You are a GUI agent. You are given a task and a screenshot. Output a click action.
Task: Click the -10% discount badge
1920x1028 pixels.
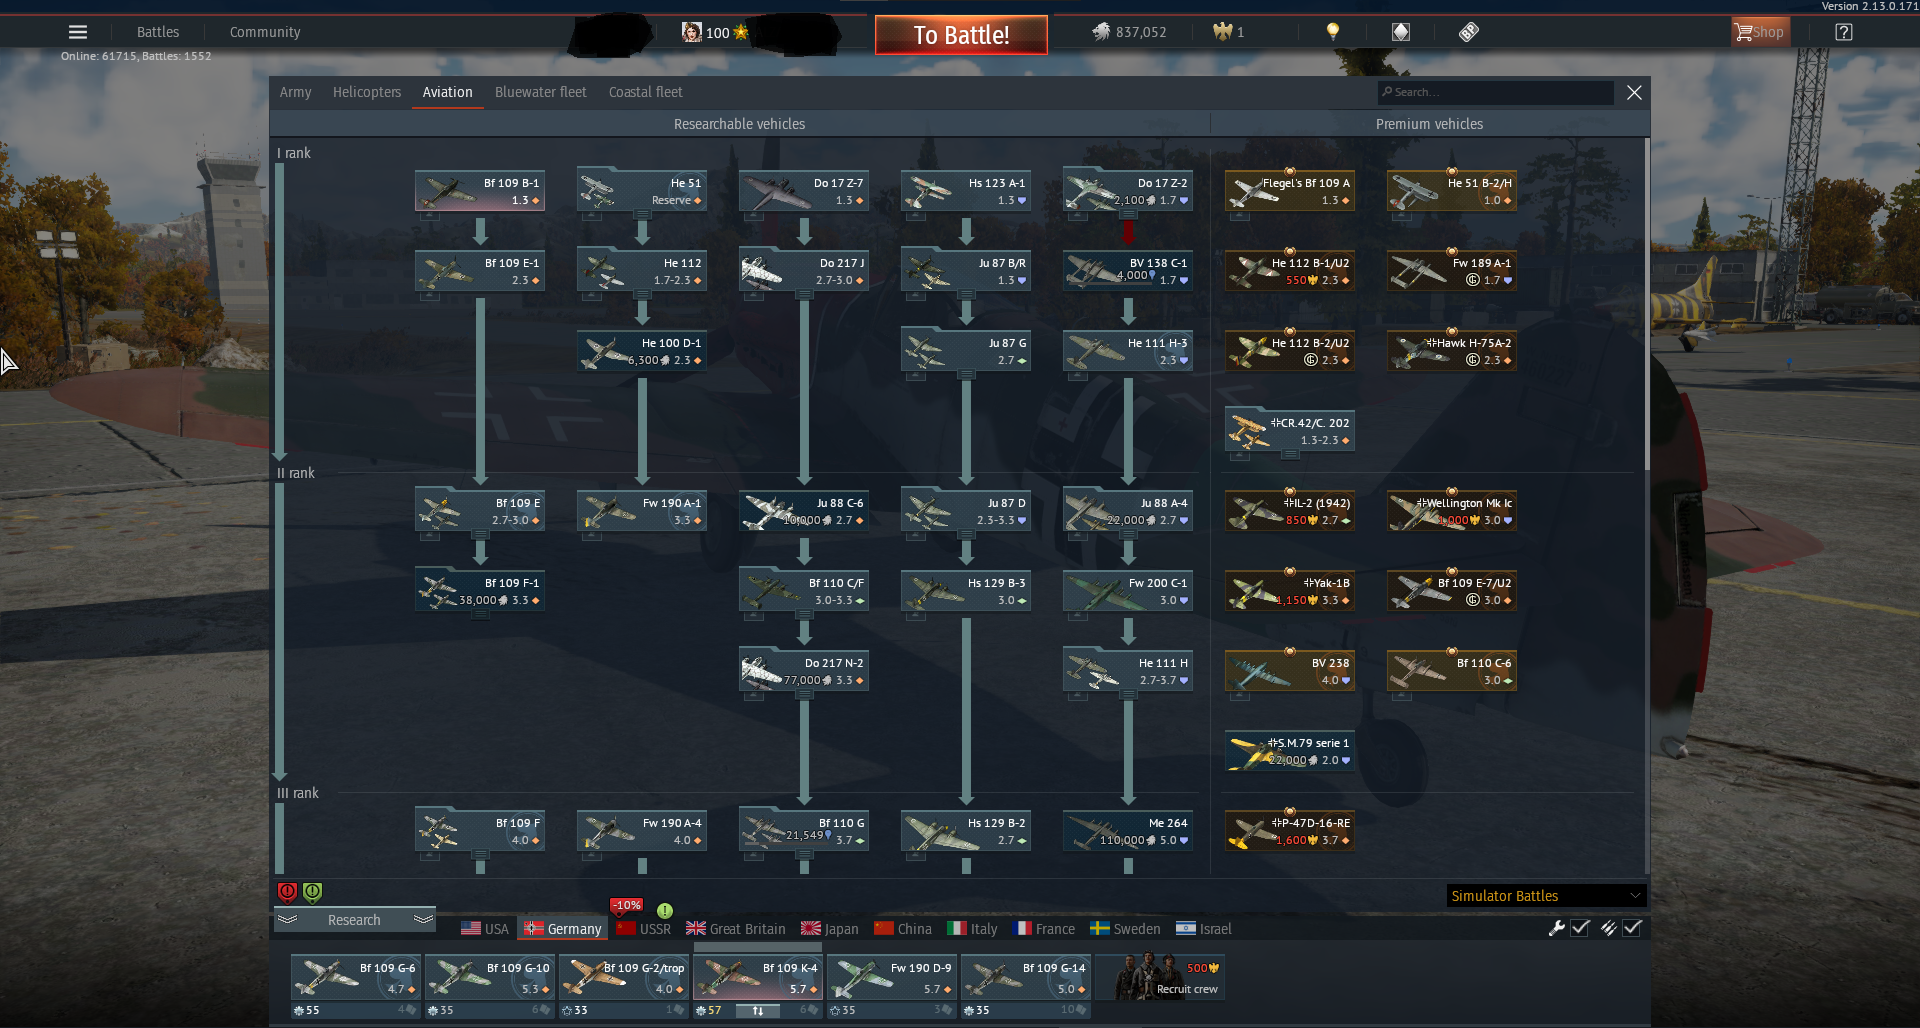pos(626,906)
